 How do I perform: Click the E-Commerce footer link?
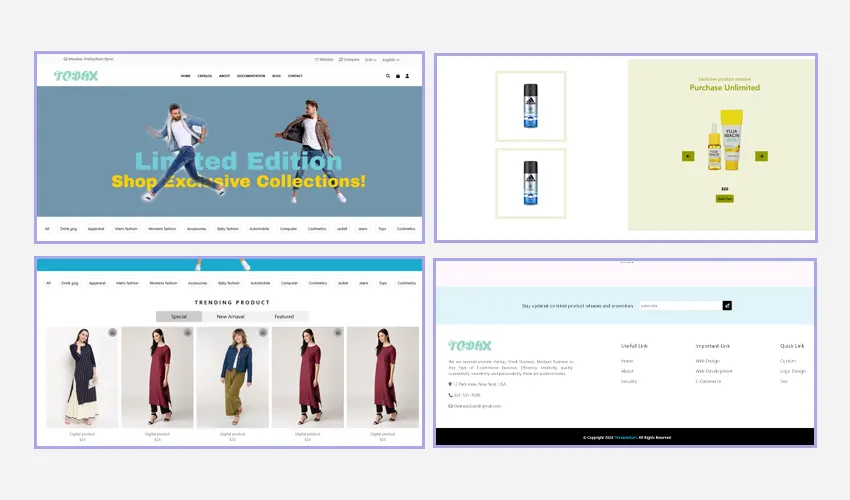point(709,382)
